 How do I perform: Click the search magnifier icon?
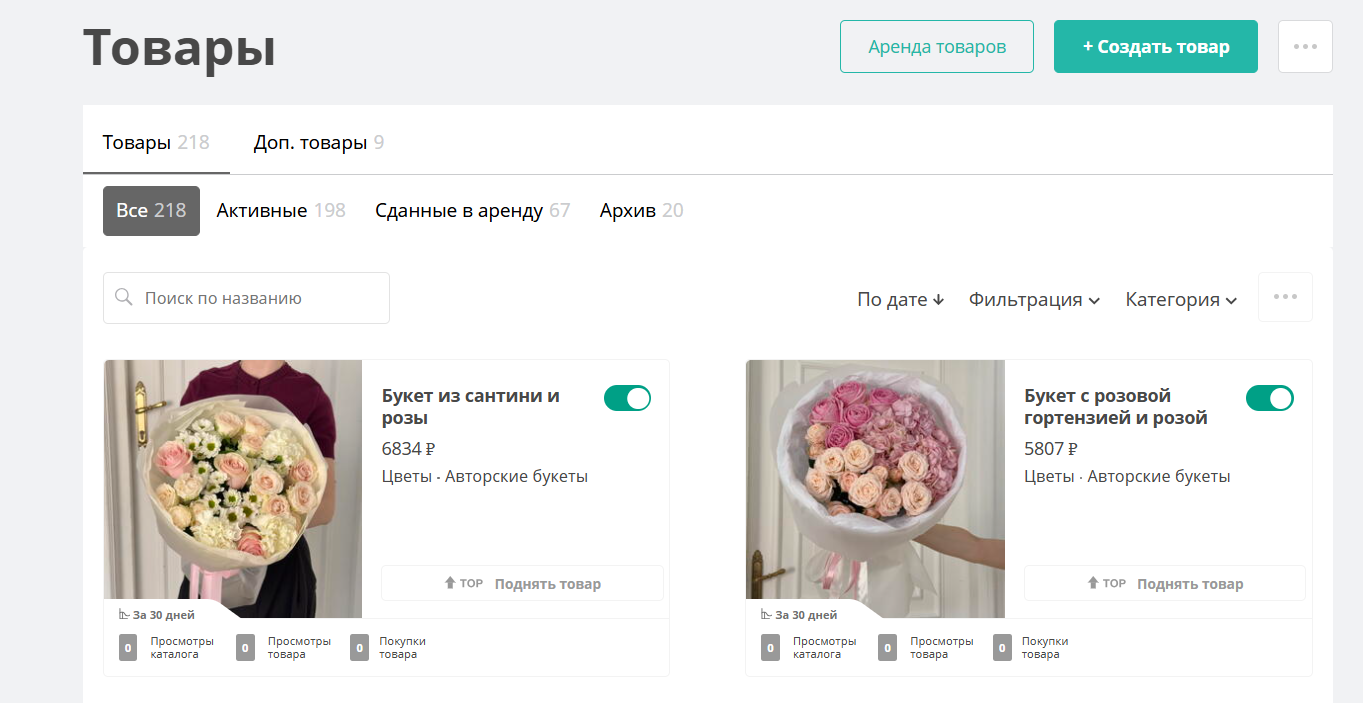pos(124,298)
